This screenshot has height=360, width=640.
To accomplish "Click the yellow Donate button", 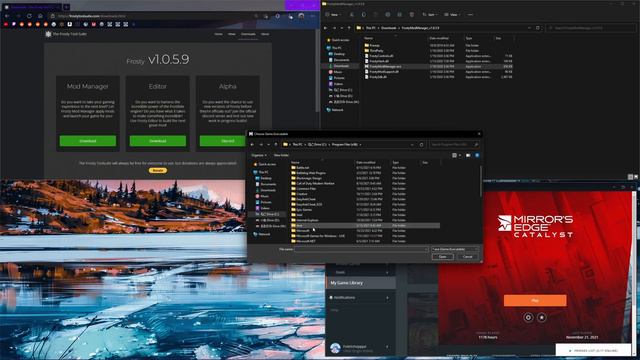I will 158,170.
